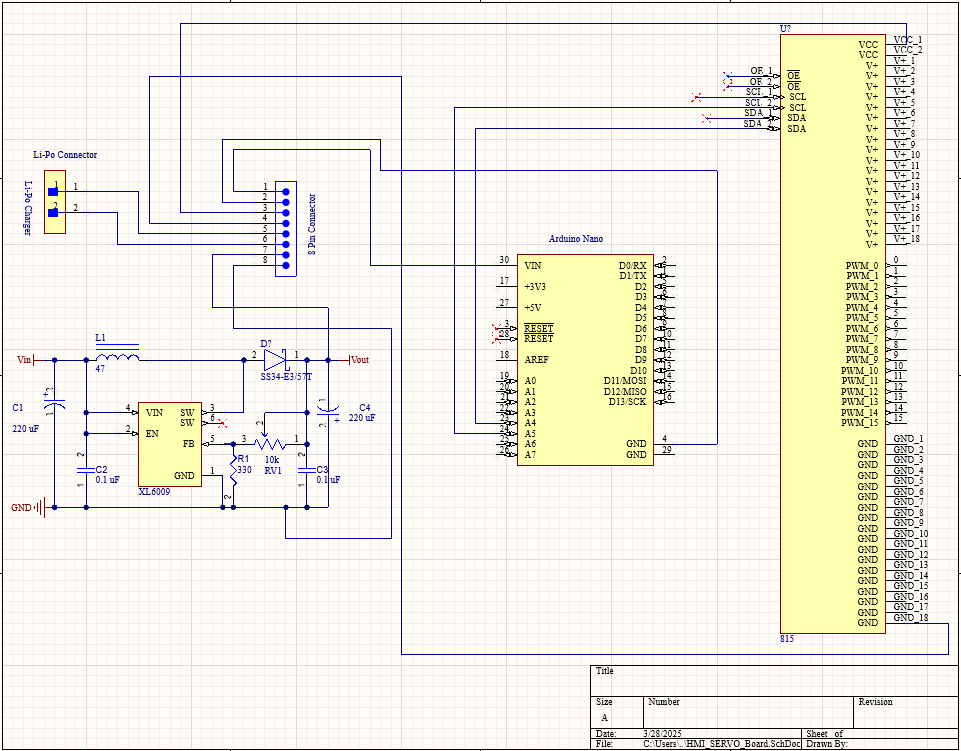This screenshot has height=751, width=961.
Task: Click the Drawn By field
Action: [878, 744]
